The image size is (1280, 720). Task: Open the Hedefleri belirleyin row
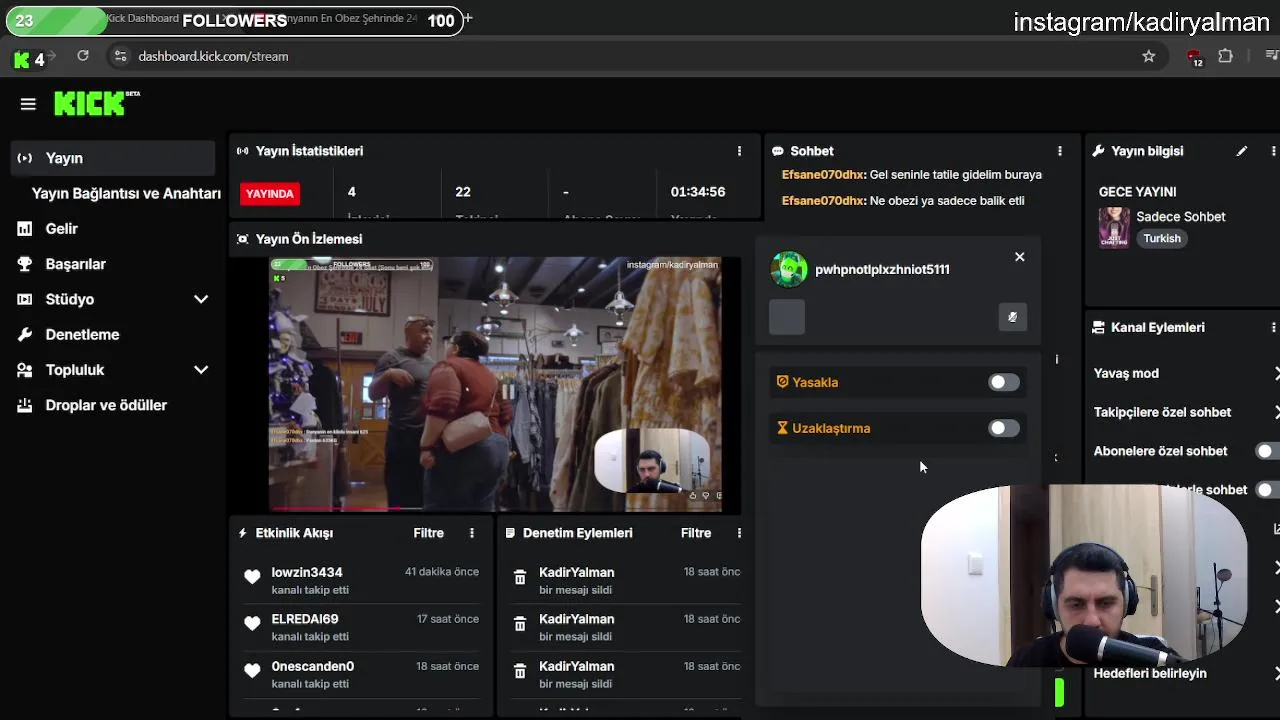pos(1185,673)
